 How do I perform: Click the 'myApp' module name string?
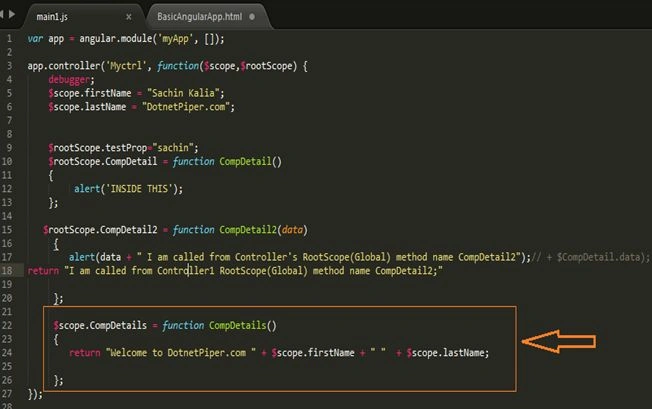(x=175, y=39)
